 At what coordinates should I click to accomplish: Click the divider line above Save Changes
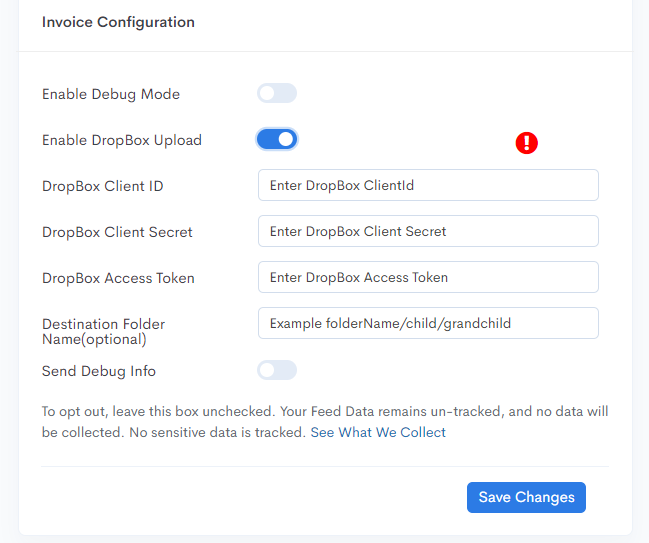[325, 466]
